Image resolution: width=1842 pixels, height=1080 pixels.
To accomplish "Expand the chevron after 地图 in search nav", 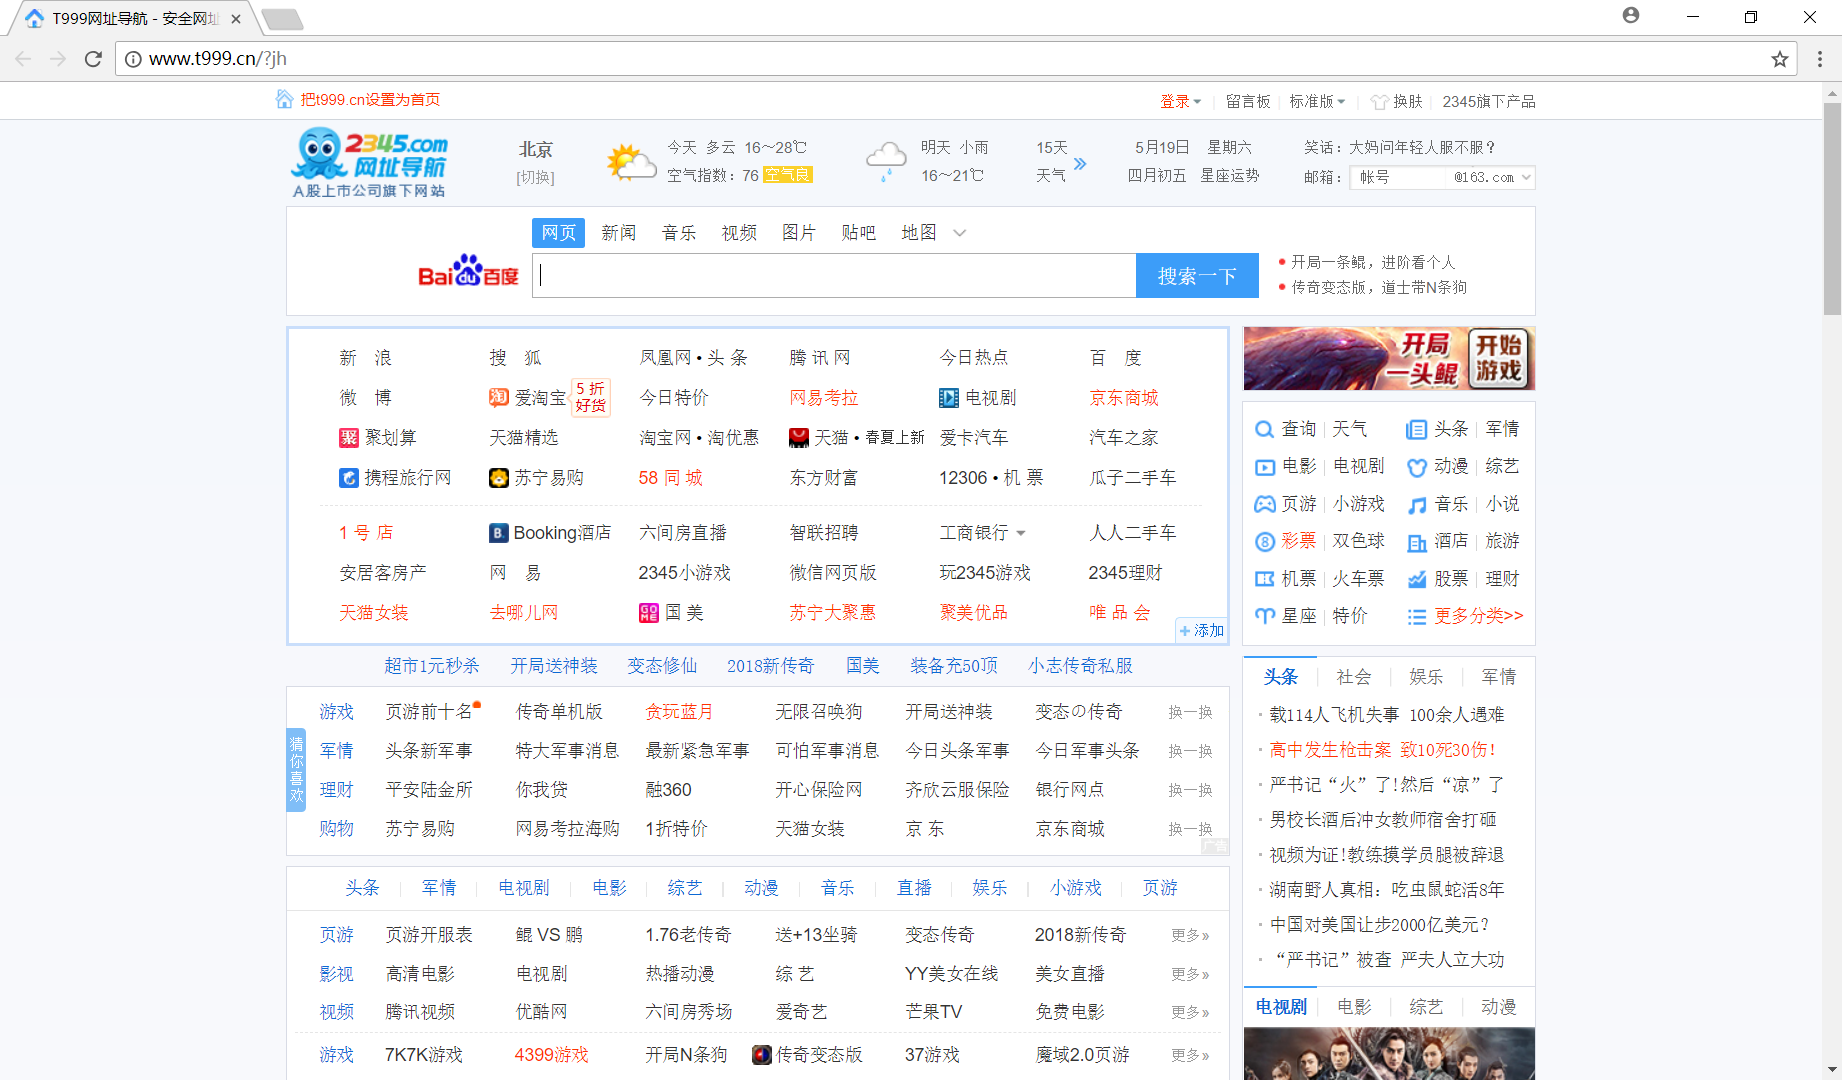I will (959, 232).
